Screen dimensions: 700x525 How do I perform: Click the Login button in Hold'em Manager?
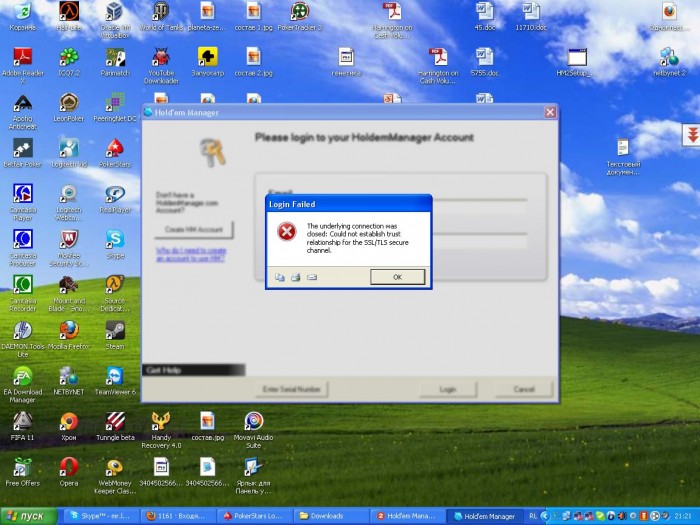coord(448,389)
